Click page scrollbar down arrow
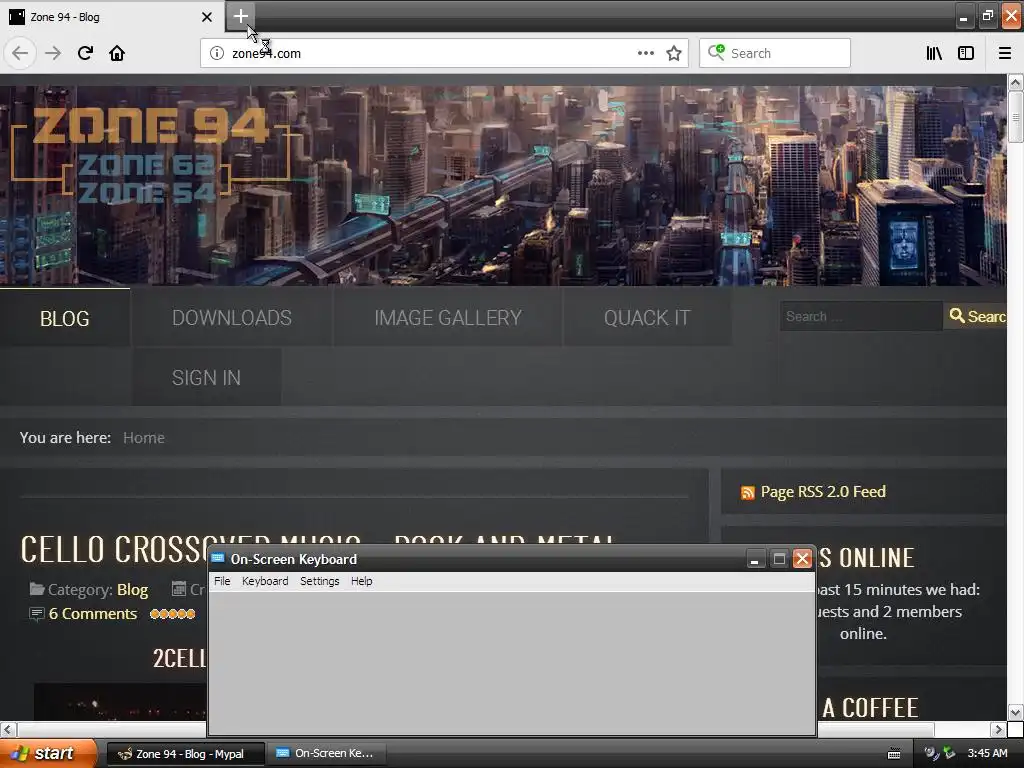Image resolution: width=1024 pixels, height=768 pixels. 1015,712
